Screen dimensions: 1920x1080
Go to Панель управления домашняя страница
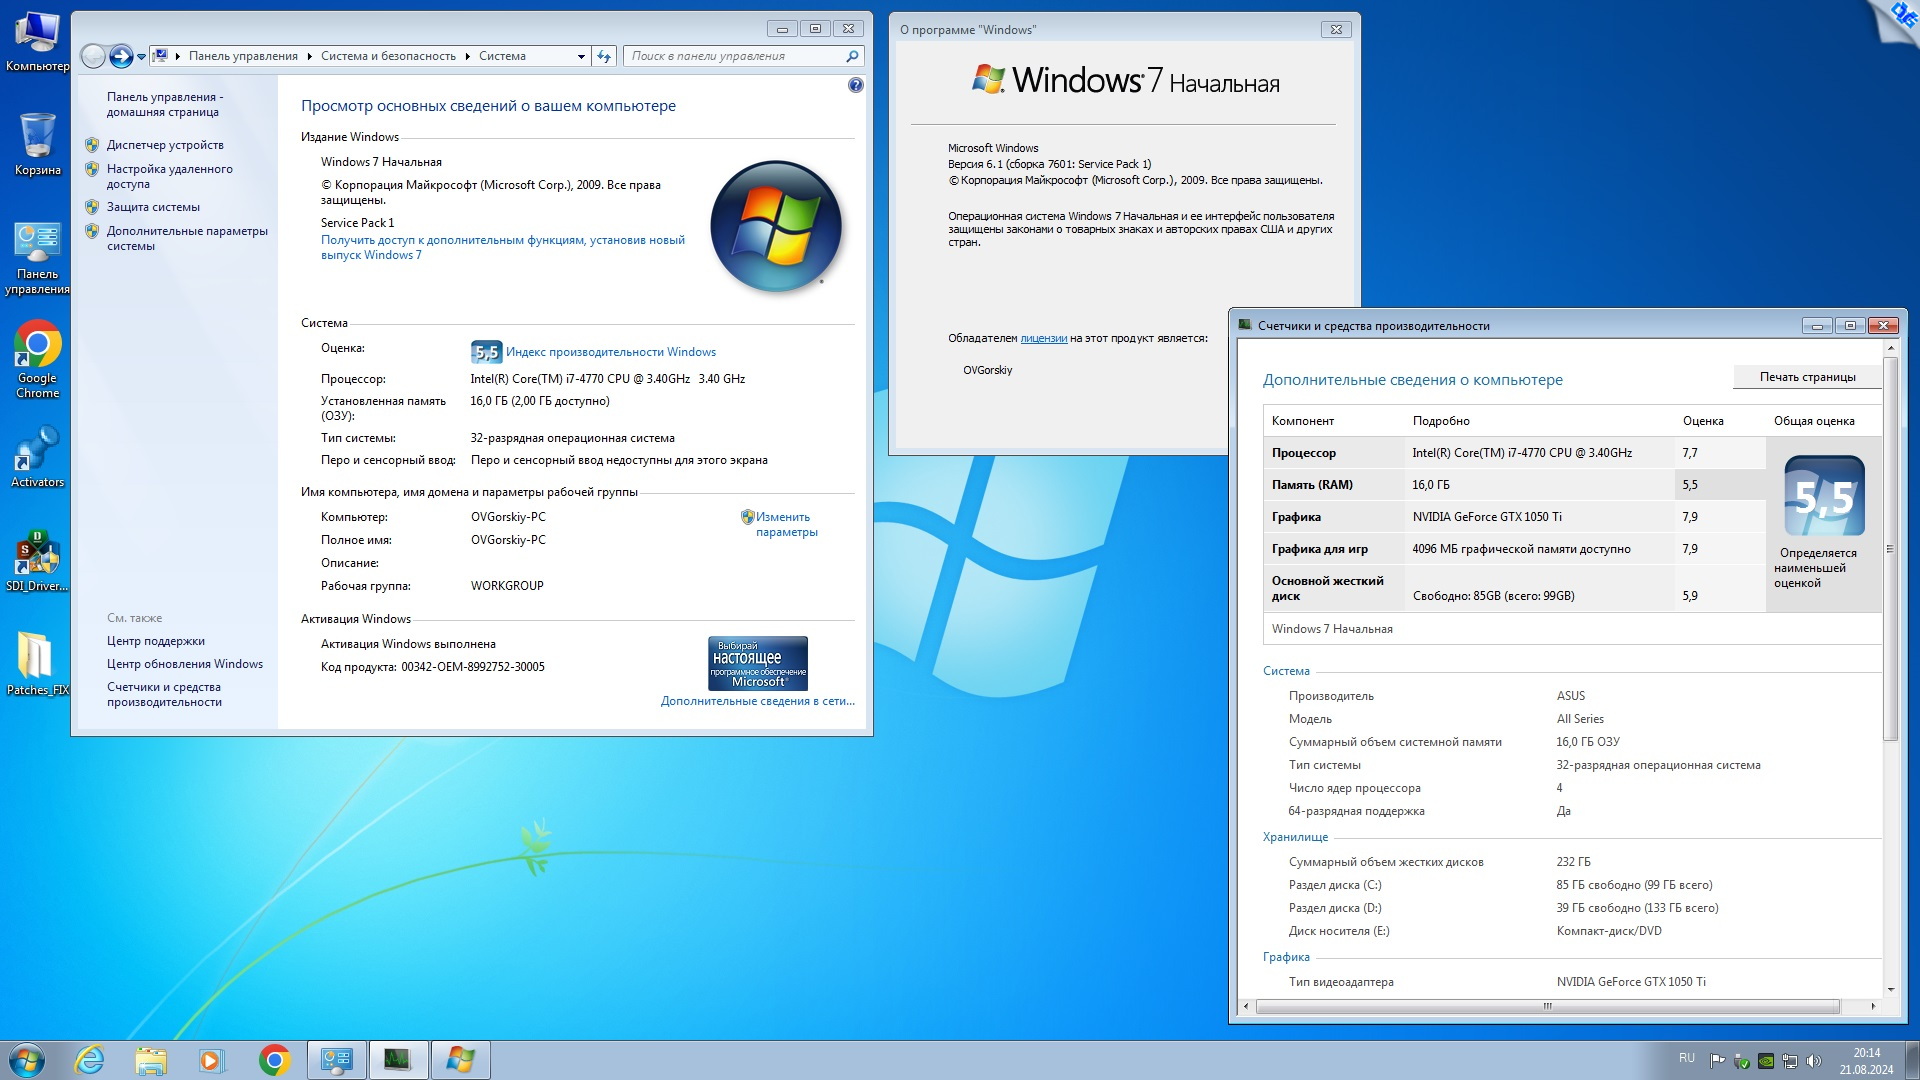coord(165,105)
